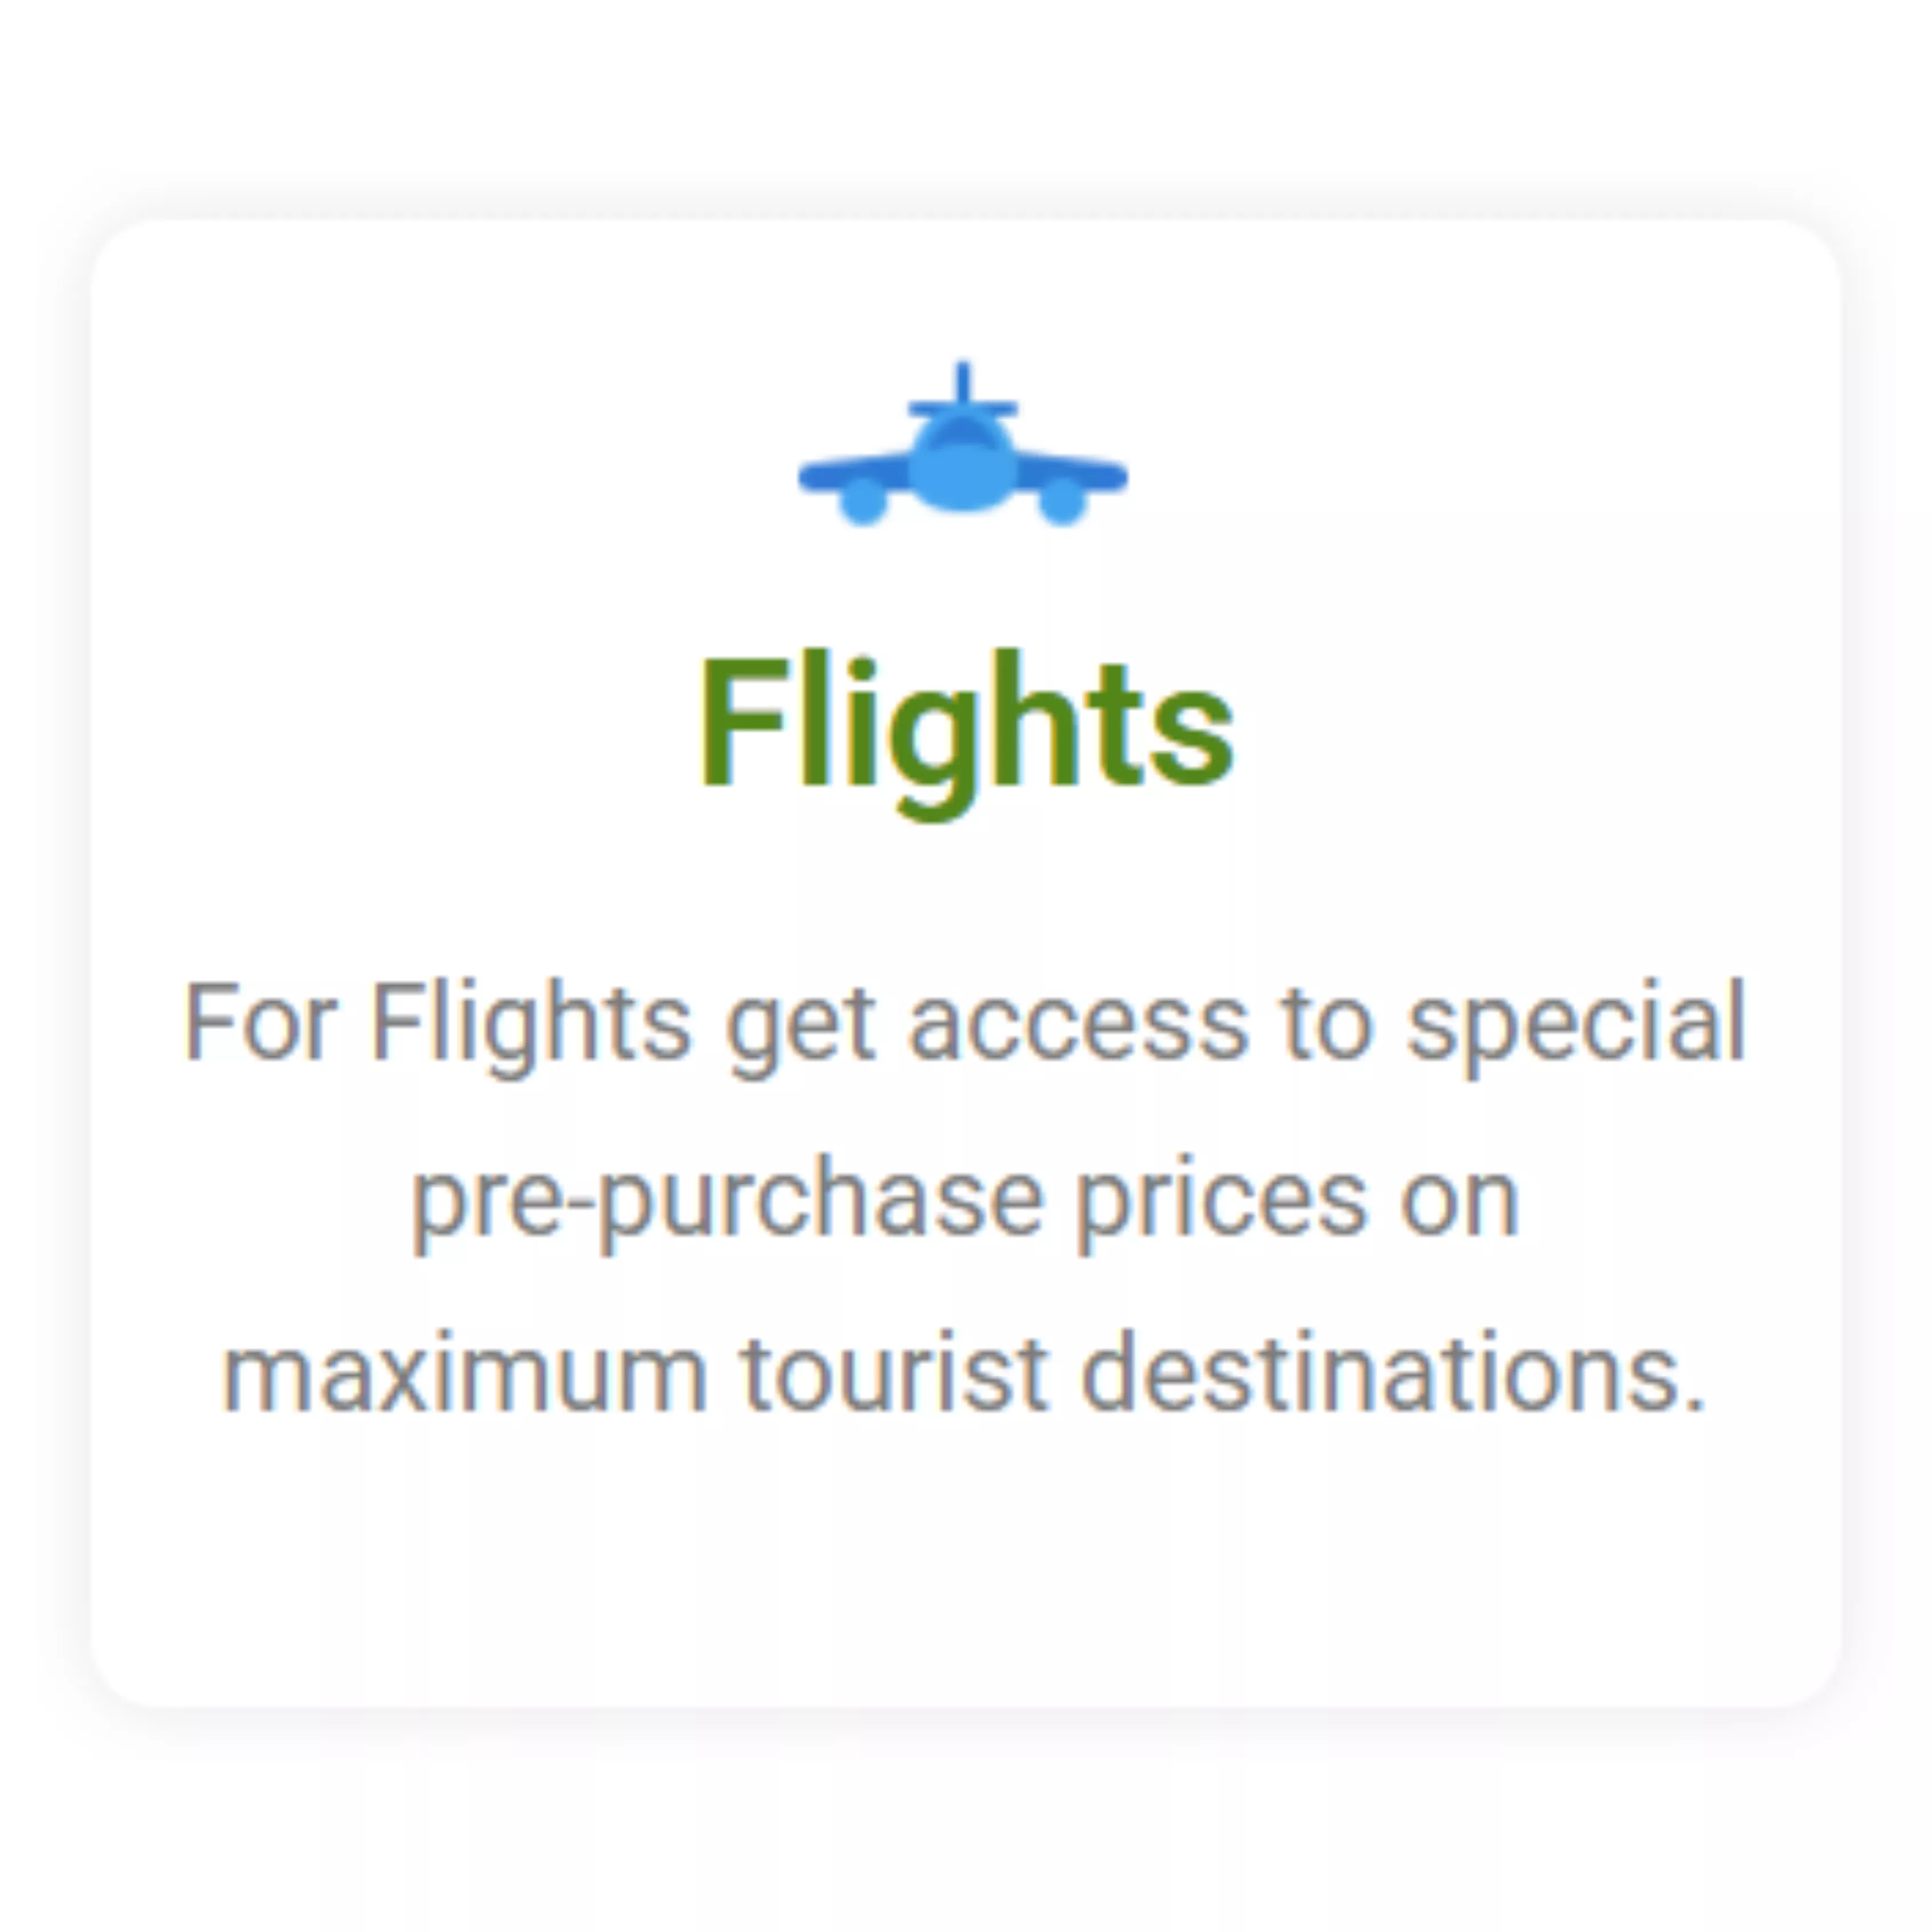Click the airplane's left engine
Image resolution: width=1932 pixels, height=1932 pixels.
[x=863, y=502]
